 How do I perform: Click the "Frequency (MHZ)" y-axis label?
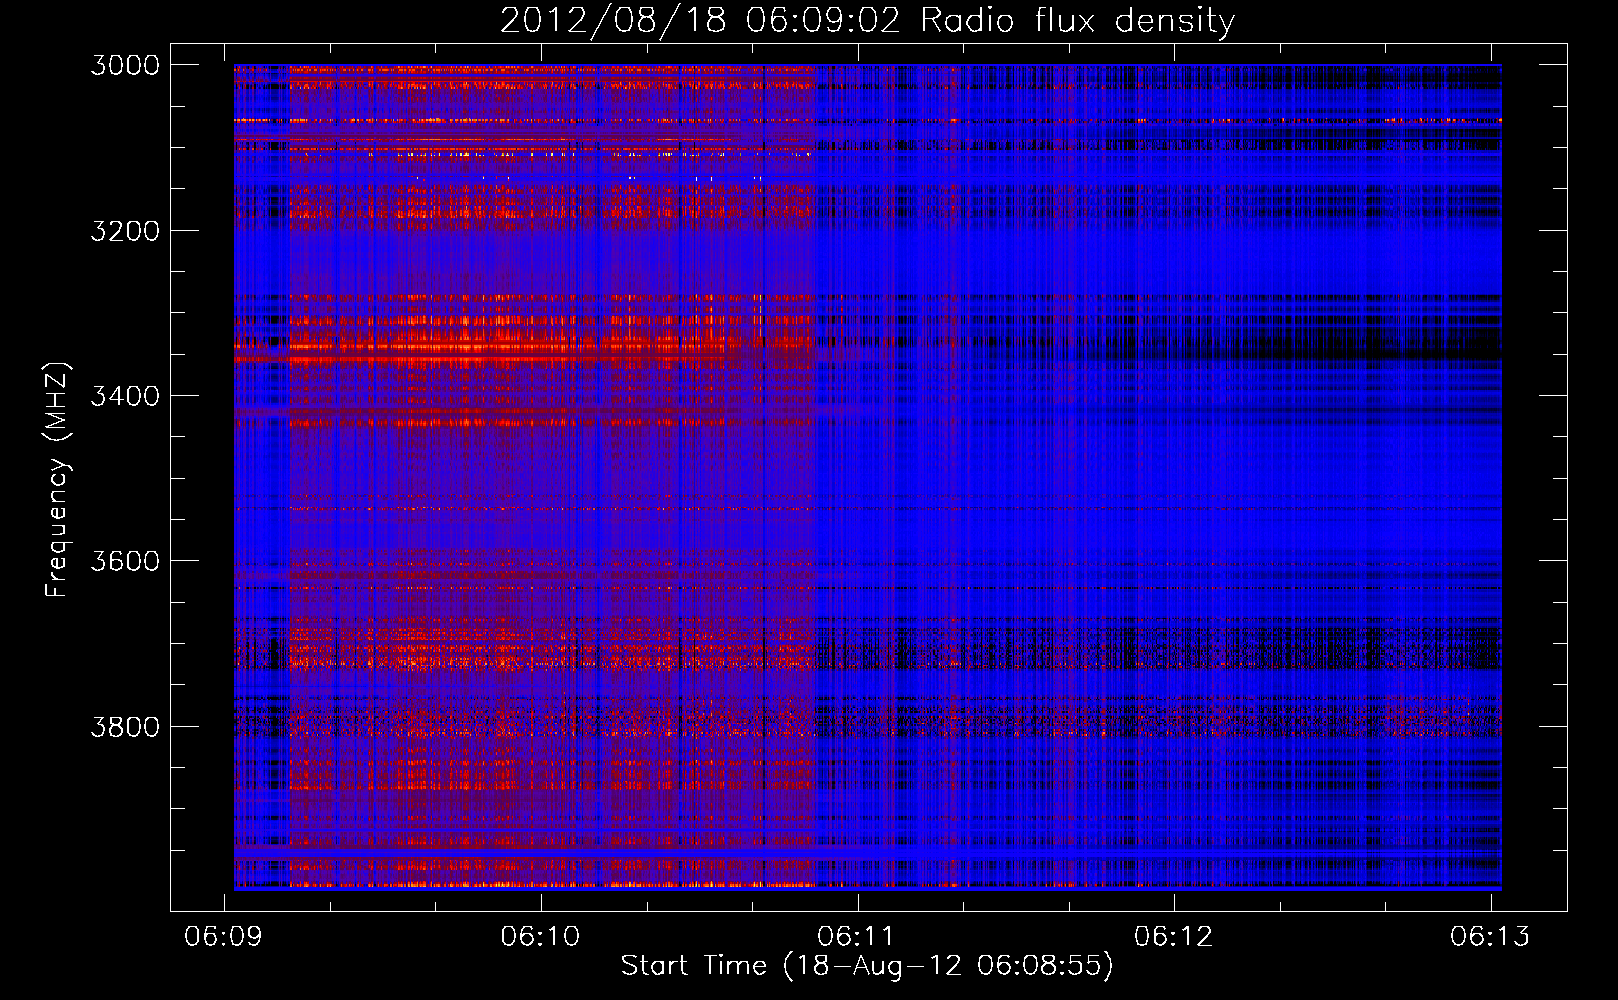57,481
